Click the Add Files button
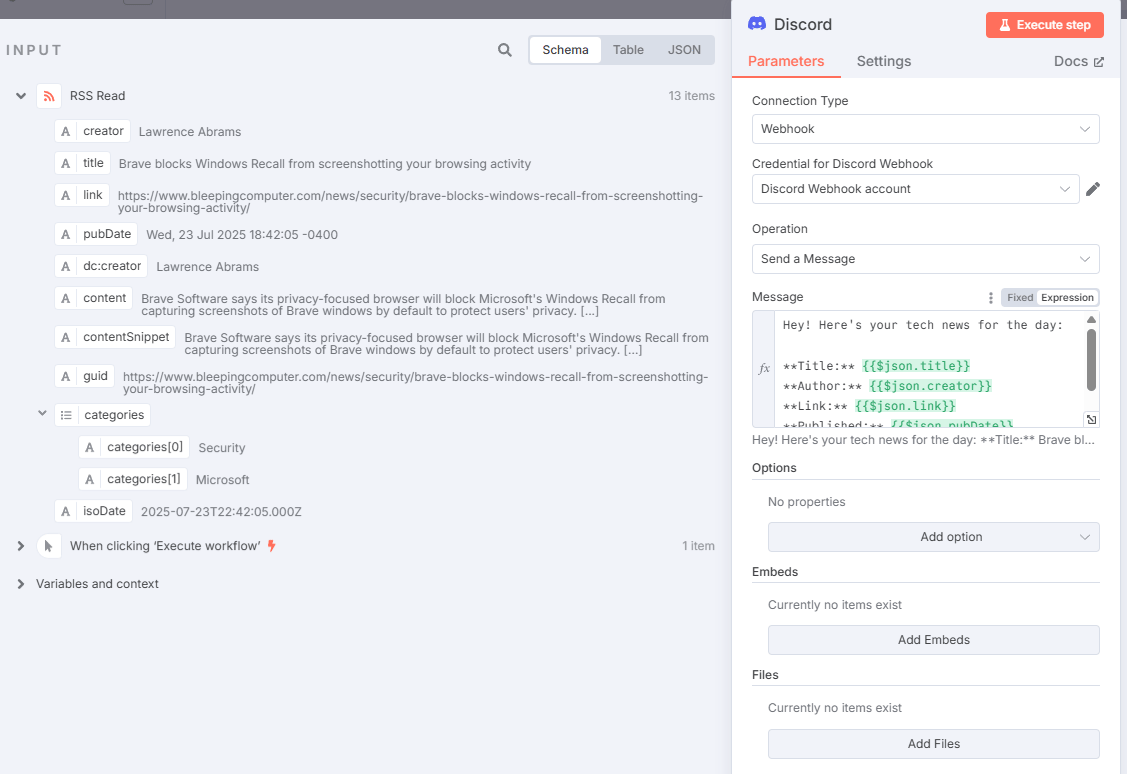The height and width of the screenshot is (774, 1127). point(933,744)
